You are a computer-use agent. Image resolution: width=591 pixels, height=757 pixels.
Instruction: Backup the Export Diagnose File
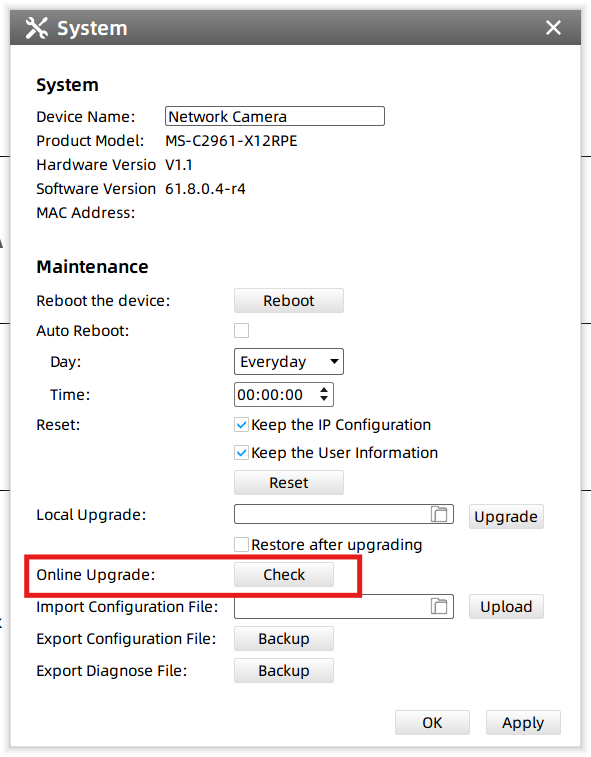click(x=284, y=671)
